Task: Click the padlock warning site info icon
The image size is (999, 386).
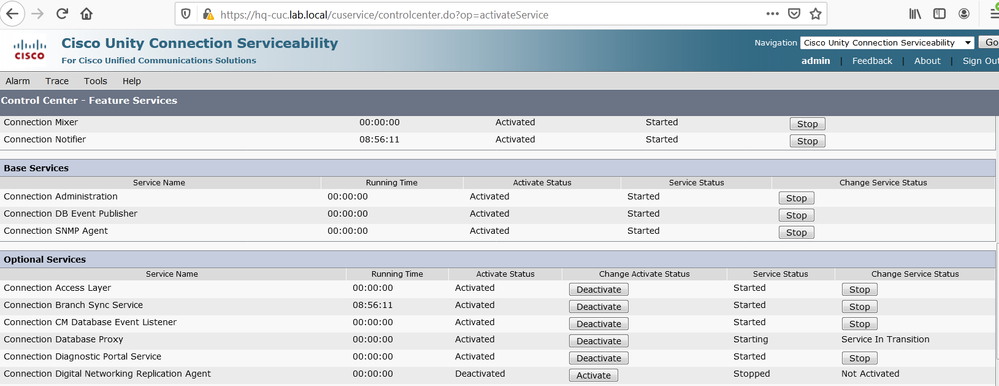Action: (208, 14)
